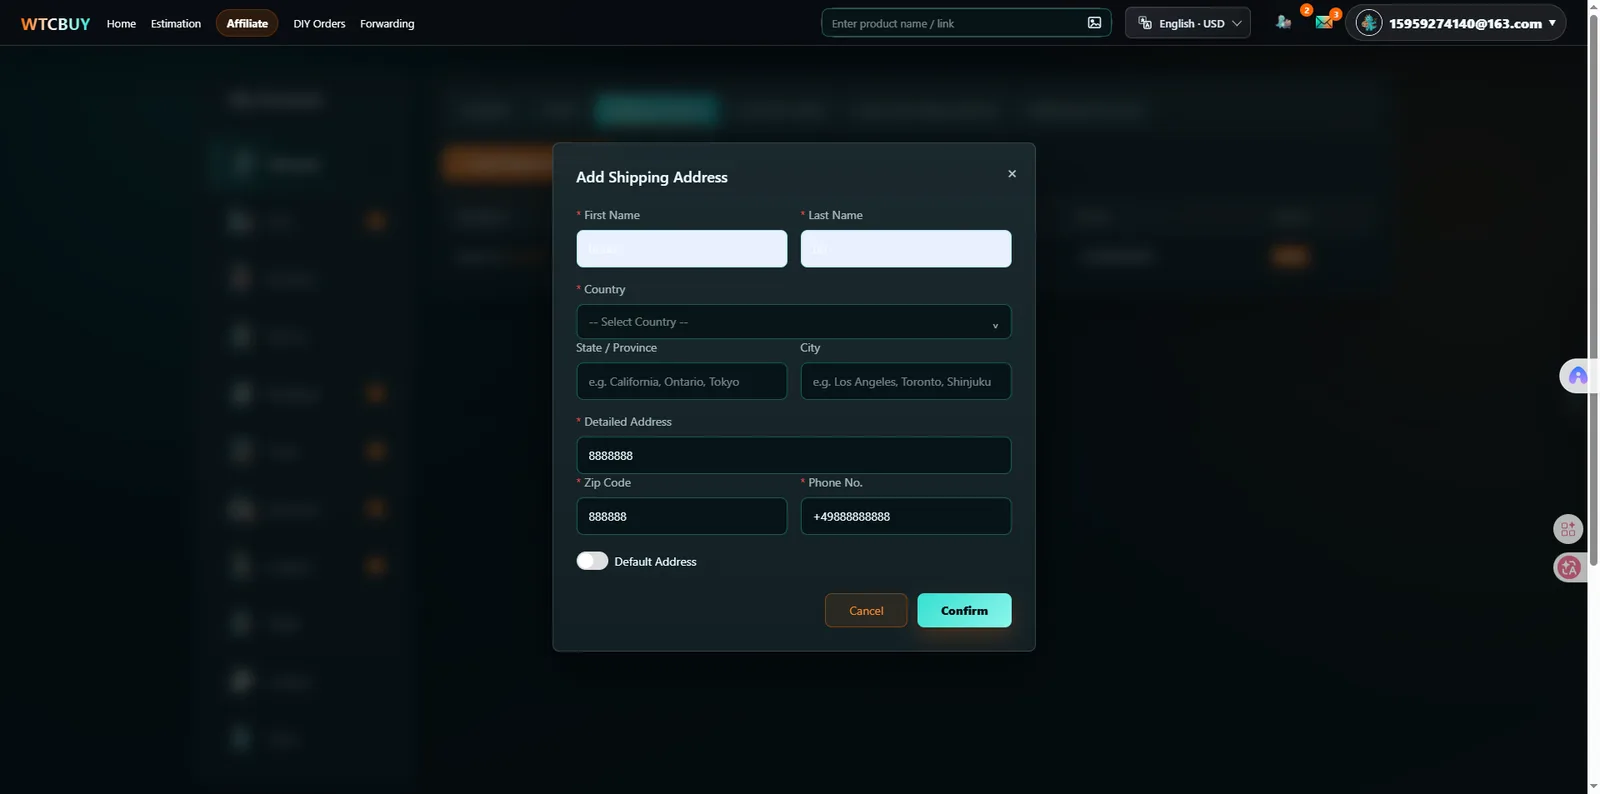This screenshot has height=794, width=1600.
Task: Expand the account email dropdown arrow
Action: click(1552, 23)
